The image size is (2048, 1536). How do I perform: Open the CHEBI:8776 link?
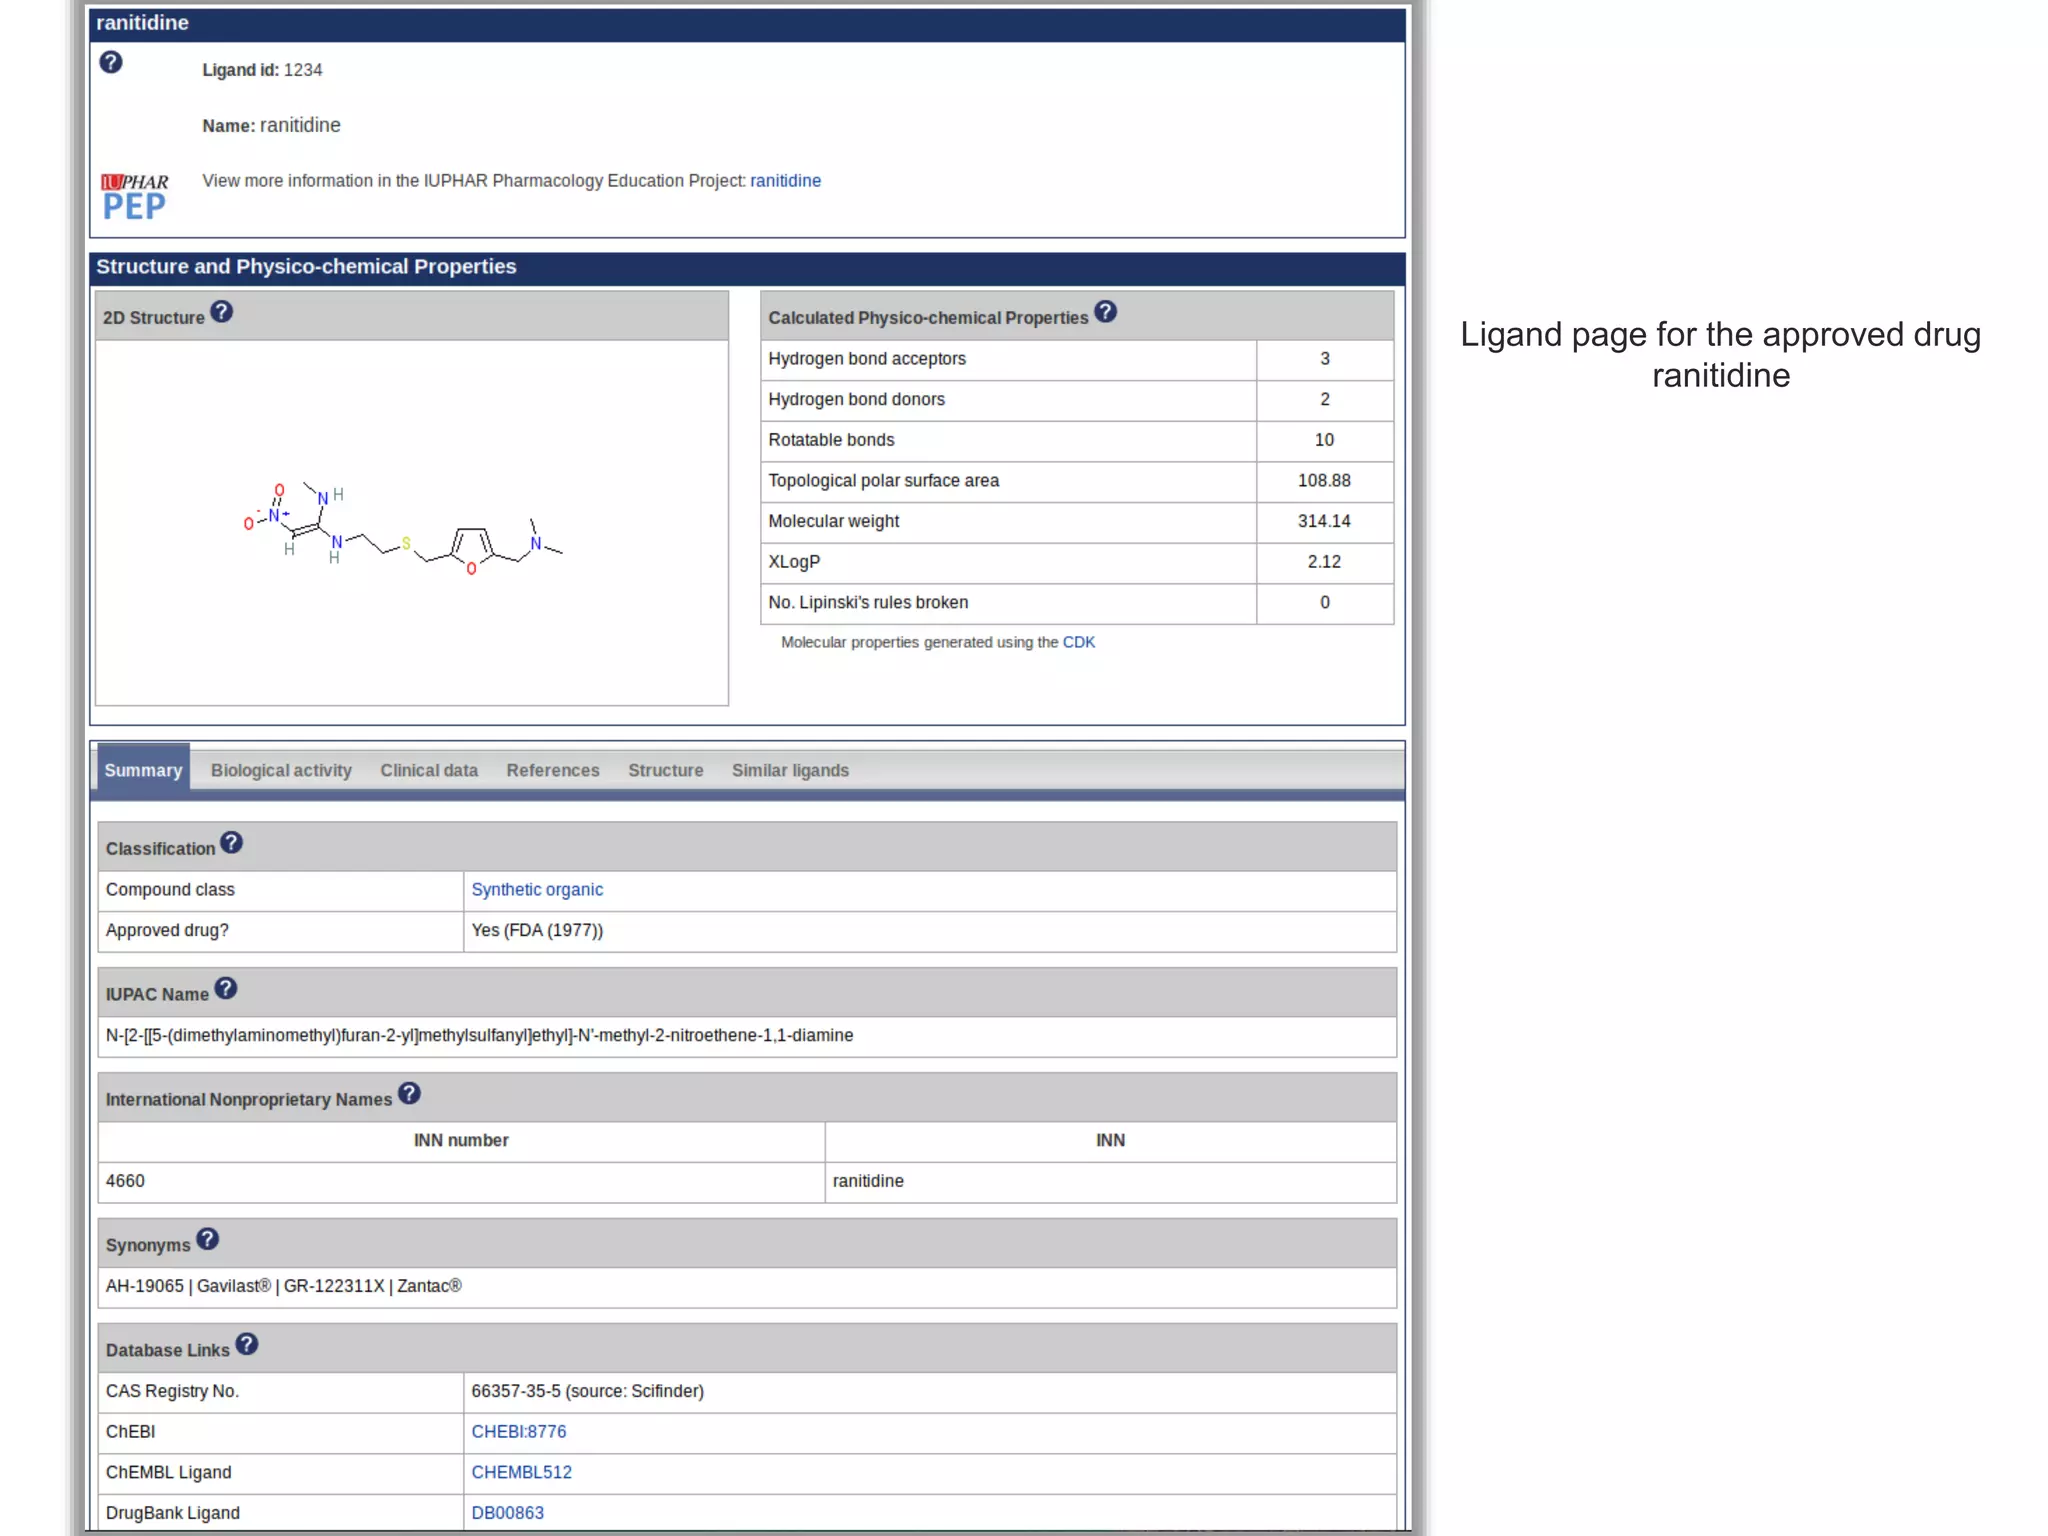click(519, 1432)
